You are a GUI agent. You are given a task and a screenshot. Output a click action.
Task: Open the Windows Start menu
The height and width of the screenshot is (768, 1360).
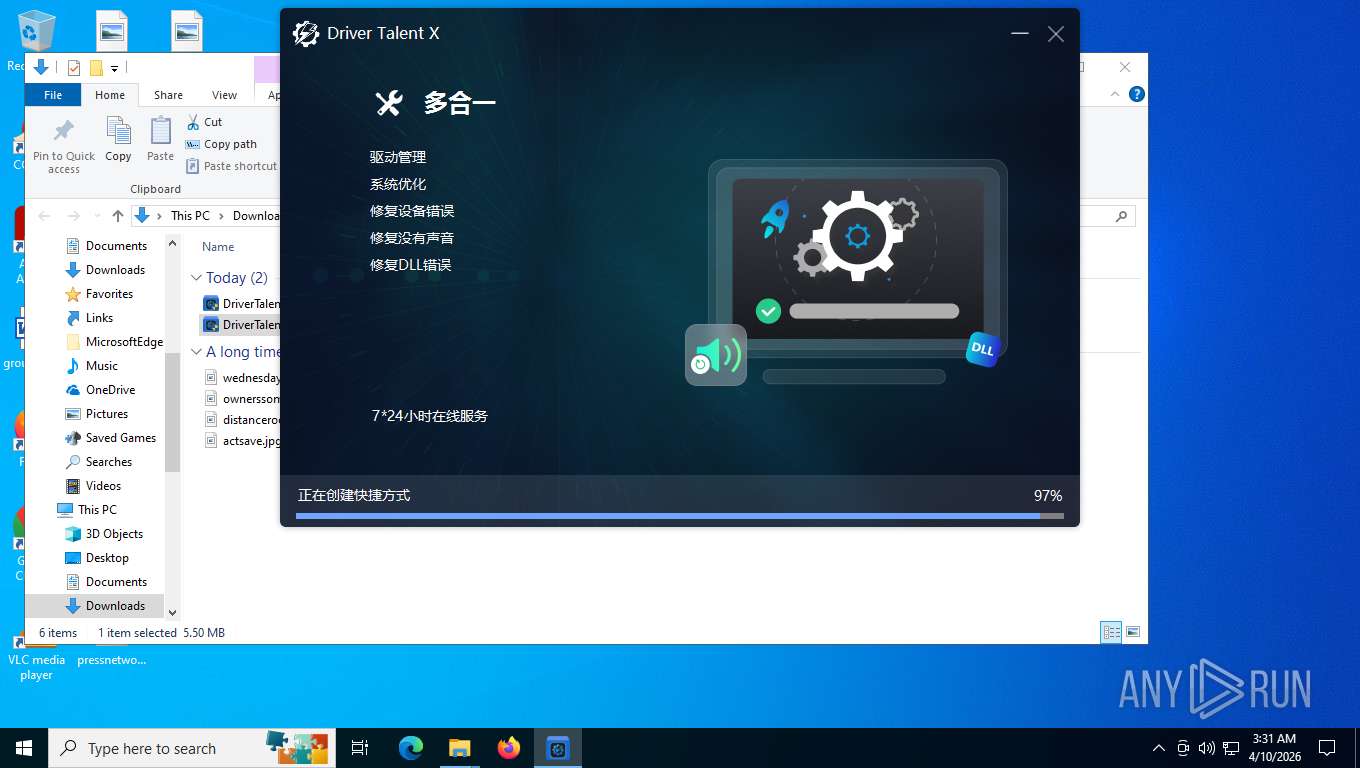coord(24,748)
